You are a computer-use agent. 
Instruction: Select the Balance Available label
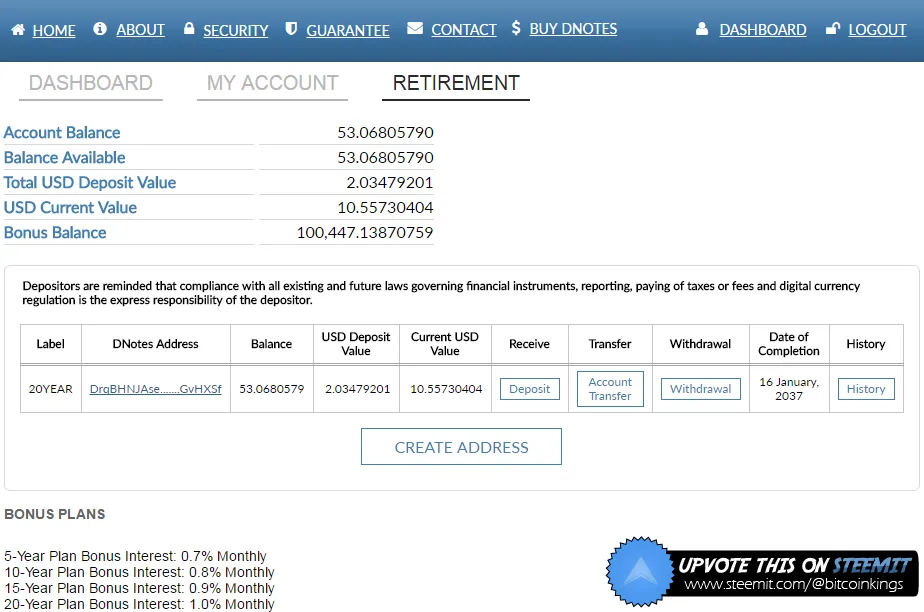[x=65, y=157]
